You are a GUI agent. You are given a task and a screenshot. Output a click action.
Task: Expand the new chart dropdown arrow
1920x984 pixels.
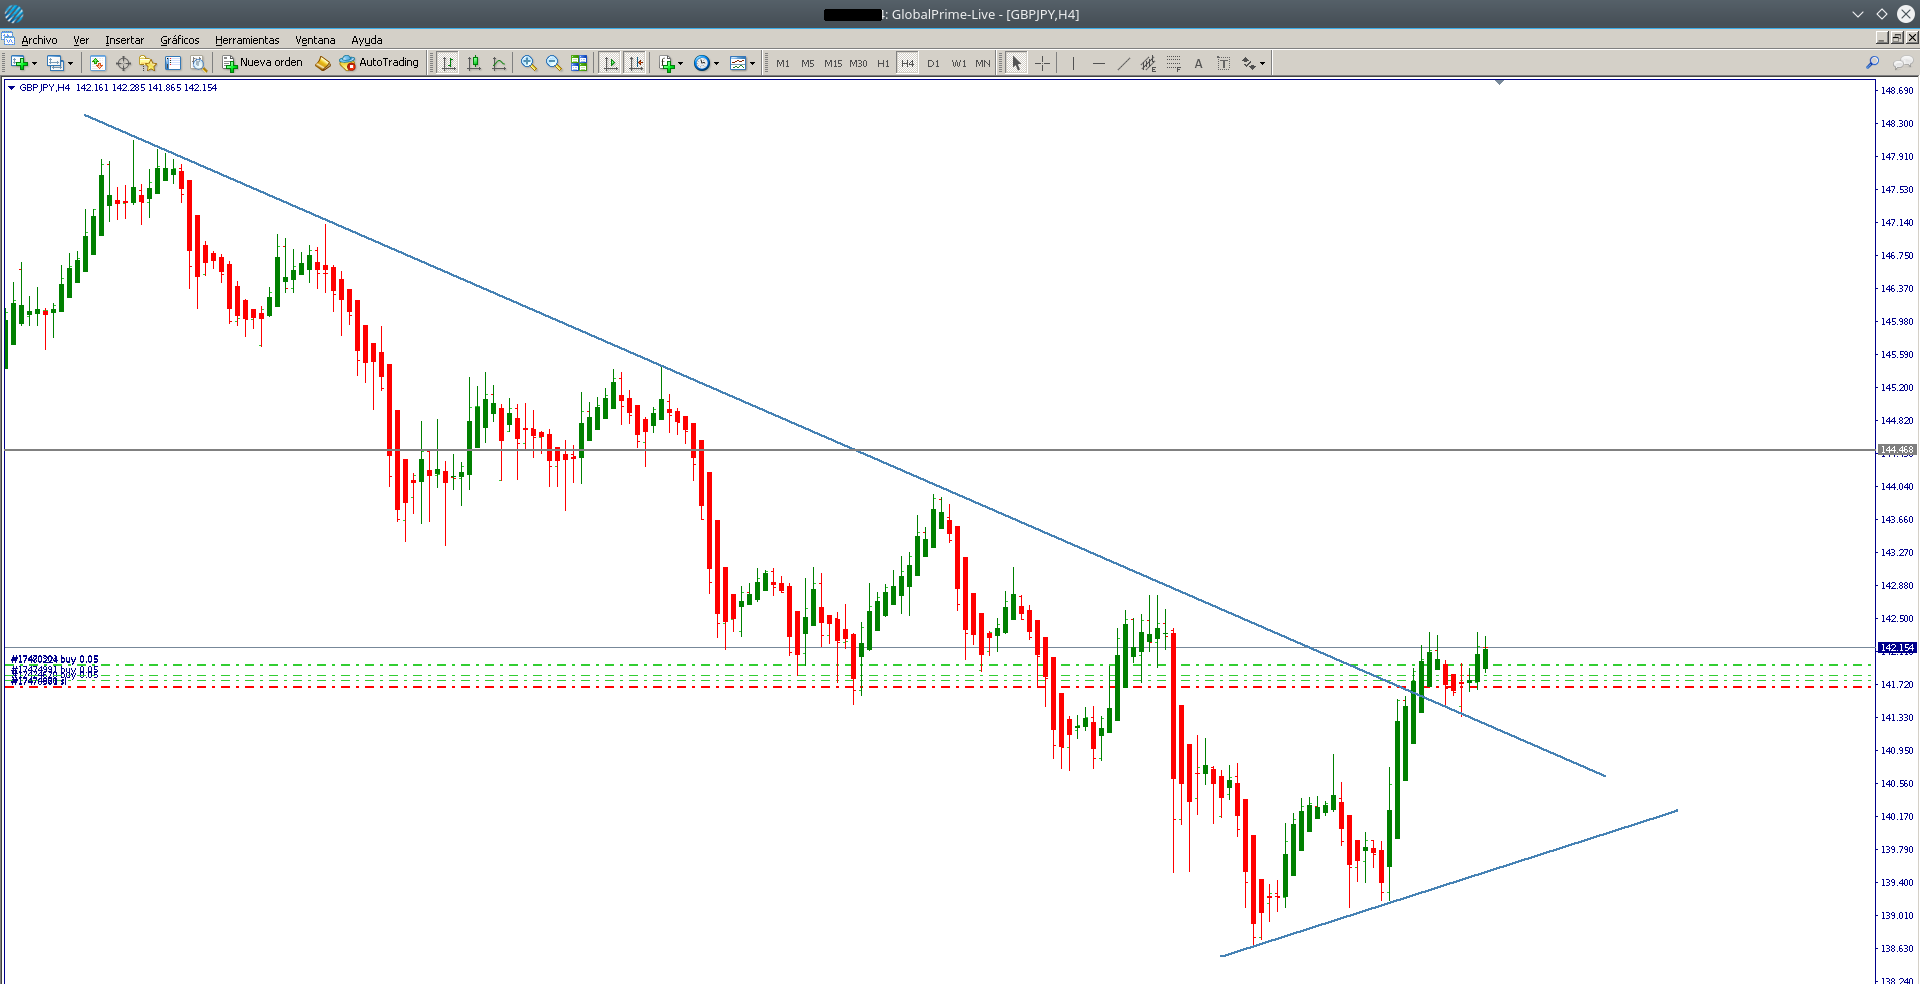34,63
